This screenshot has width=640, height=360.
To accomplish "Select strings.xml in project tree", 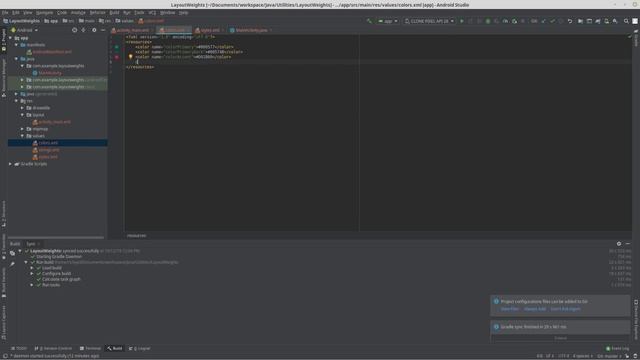I will [49, 150].
